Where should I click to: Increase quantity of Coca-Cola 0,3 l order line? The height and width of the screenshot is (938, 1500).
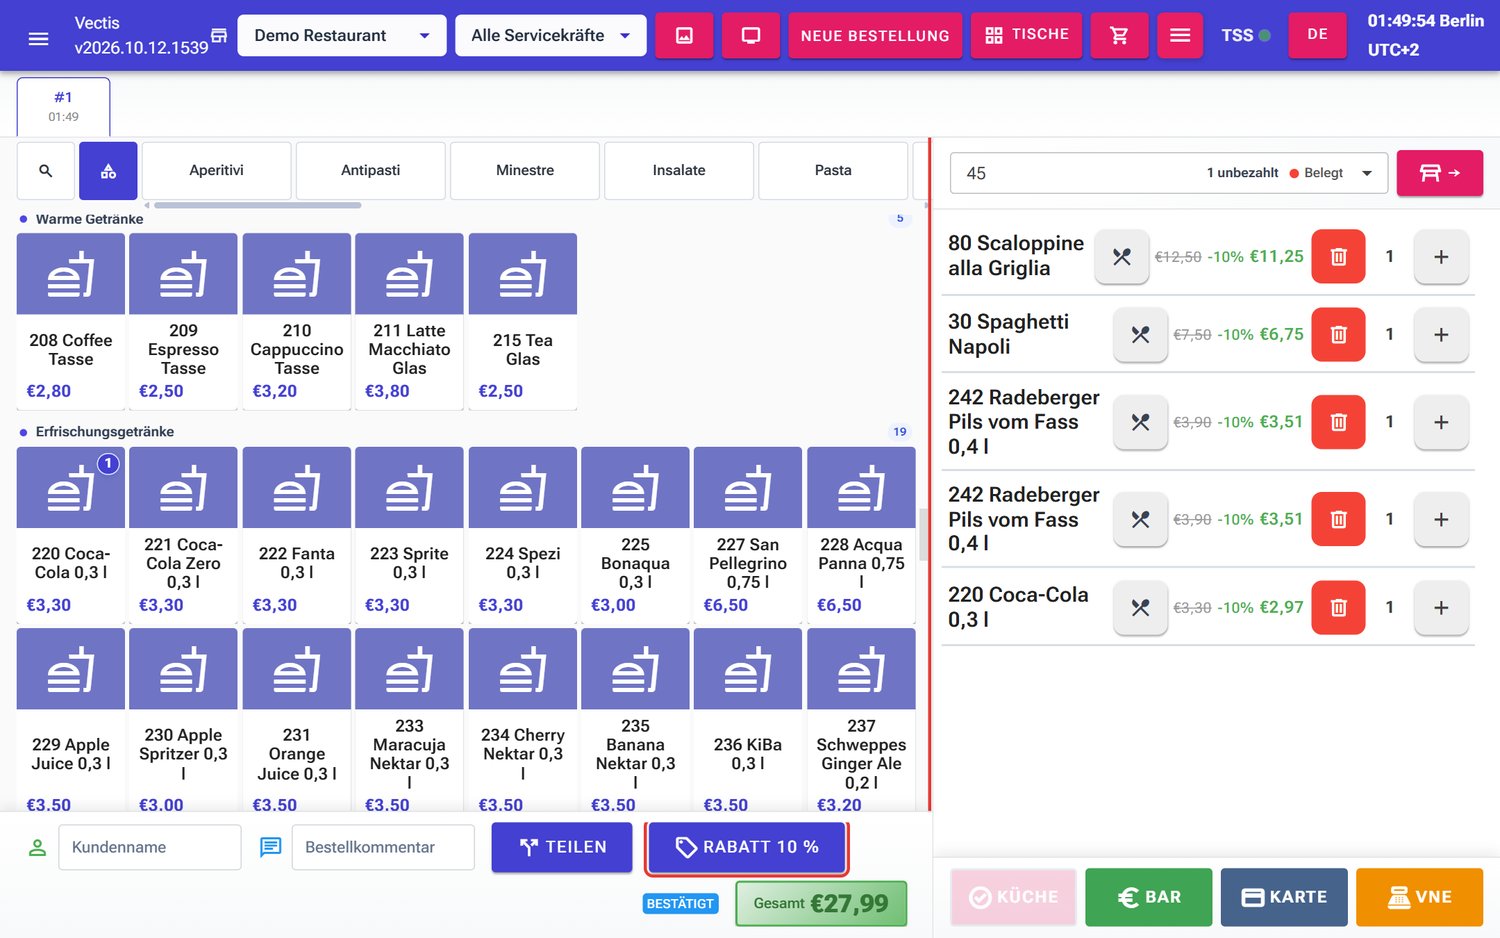(1441, 608)
